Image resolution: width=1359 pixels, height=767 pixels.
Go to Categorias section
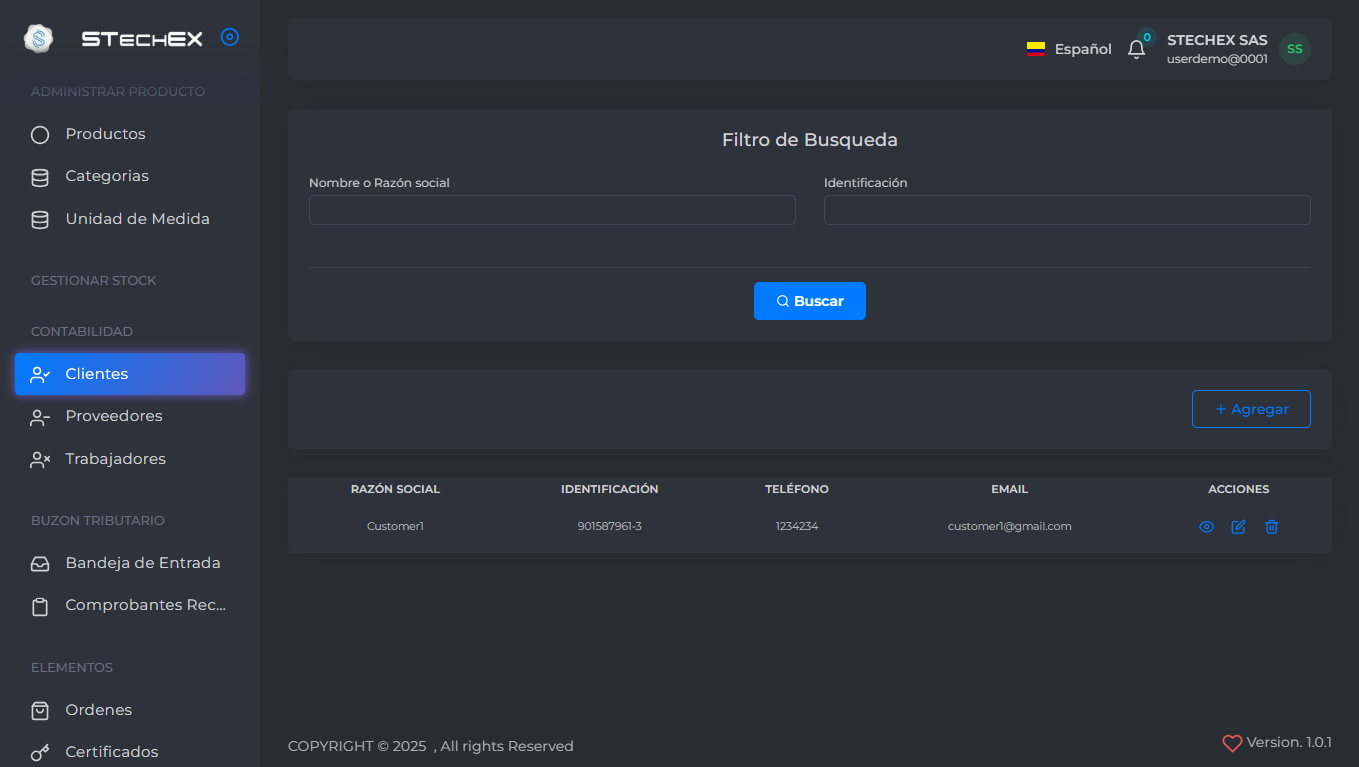(x=107, y=176)
